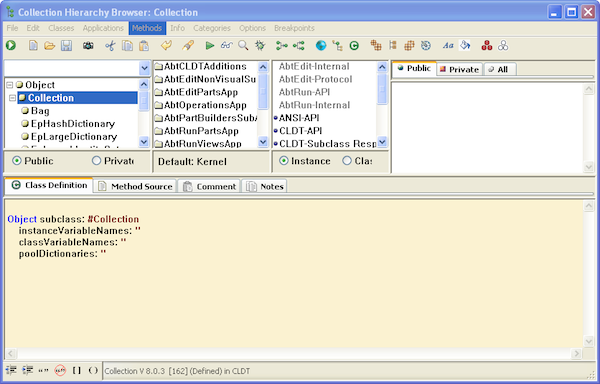Open the File menu
600x384 pixels.
(12, 28)
